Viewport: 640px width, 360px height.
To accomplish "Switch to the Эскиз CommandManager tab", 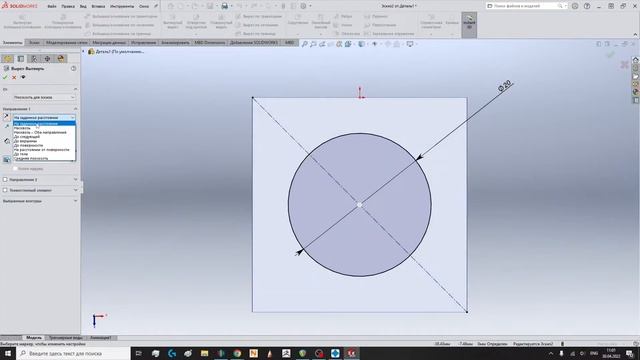I will coord(34,42).
